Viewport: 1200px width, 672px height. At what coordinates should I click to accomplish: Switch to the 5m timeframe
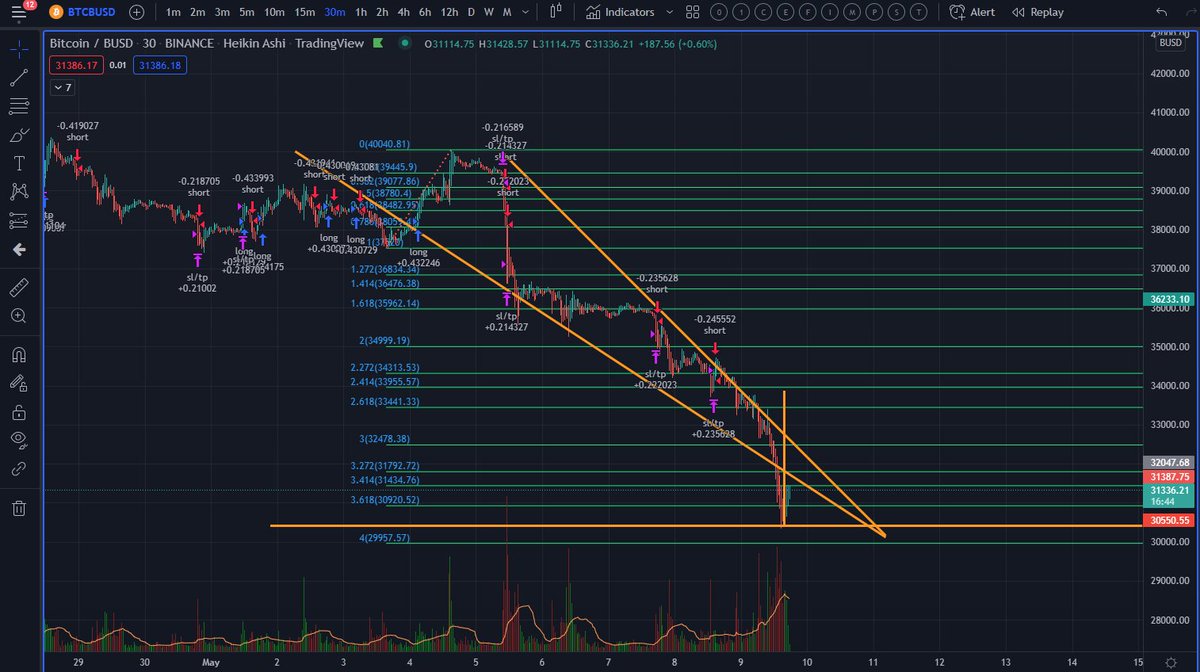click(247, 12)
